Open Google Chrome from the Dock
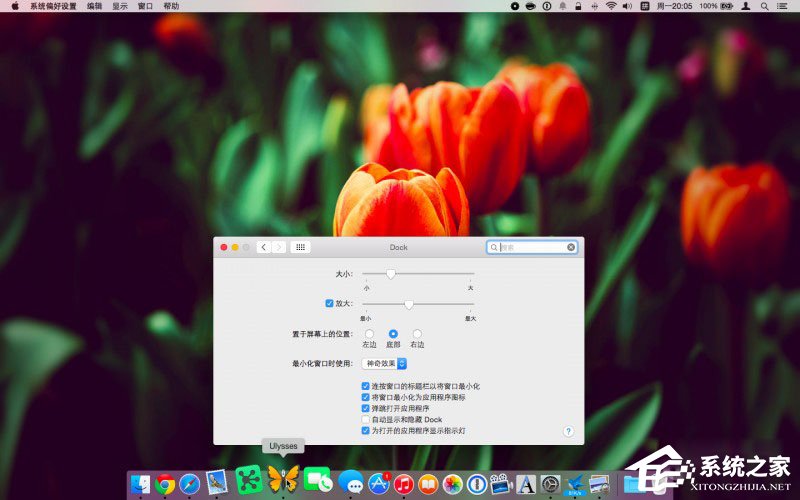800x500 pixels. pos(166,484)
